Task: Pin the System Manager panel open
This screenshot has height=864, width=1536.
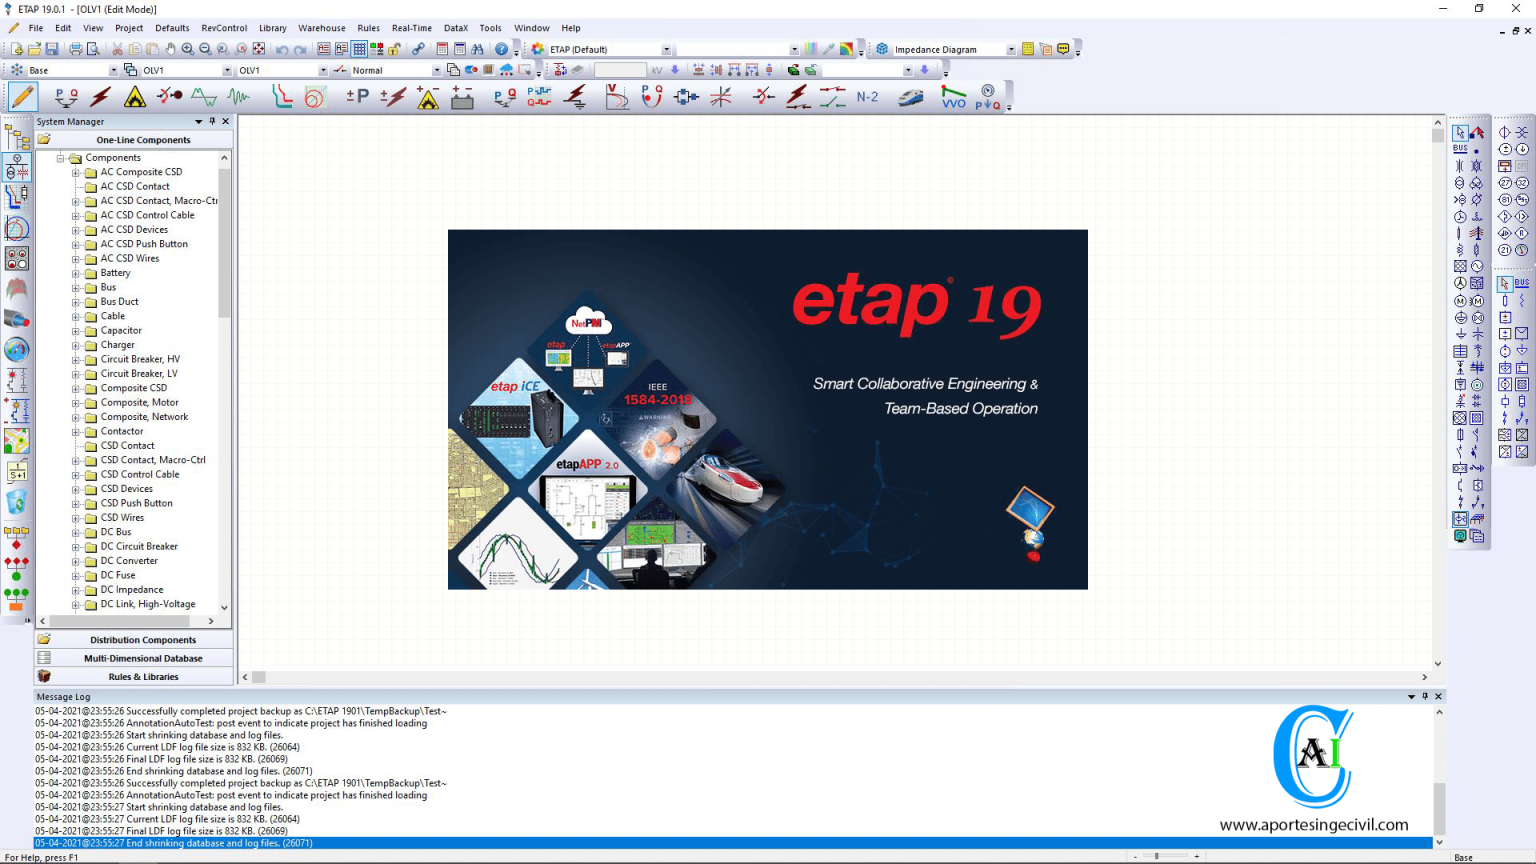Action: click(x=212, y=121)
